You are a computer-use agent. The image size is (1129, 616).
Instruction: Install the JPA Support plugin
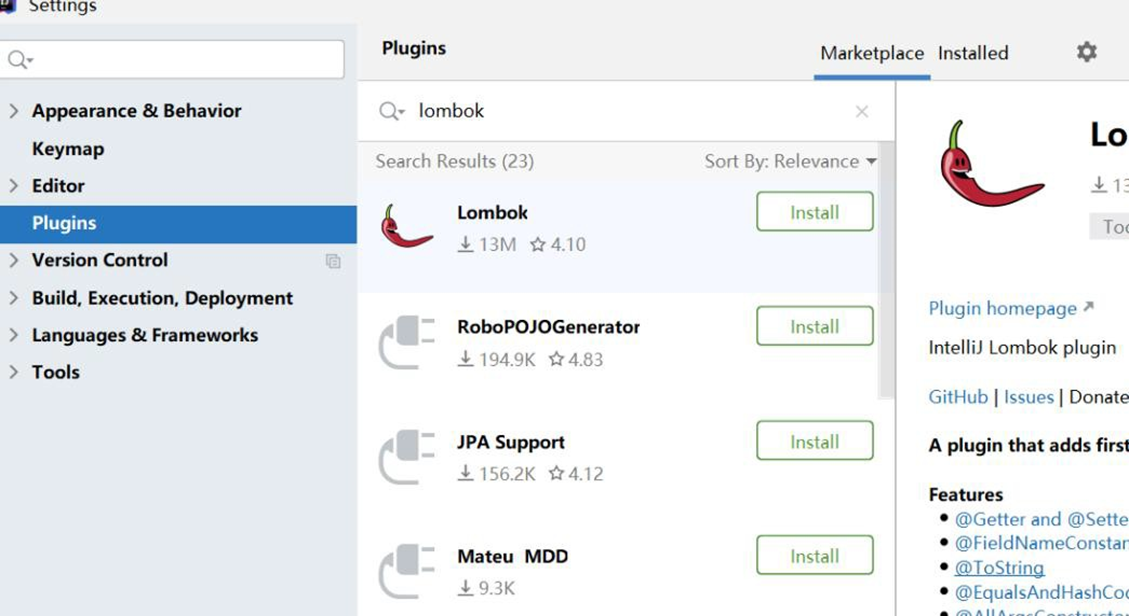814,441
